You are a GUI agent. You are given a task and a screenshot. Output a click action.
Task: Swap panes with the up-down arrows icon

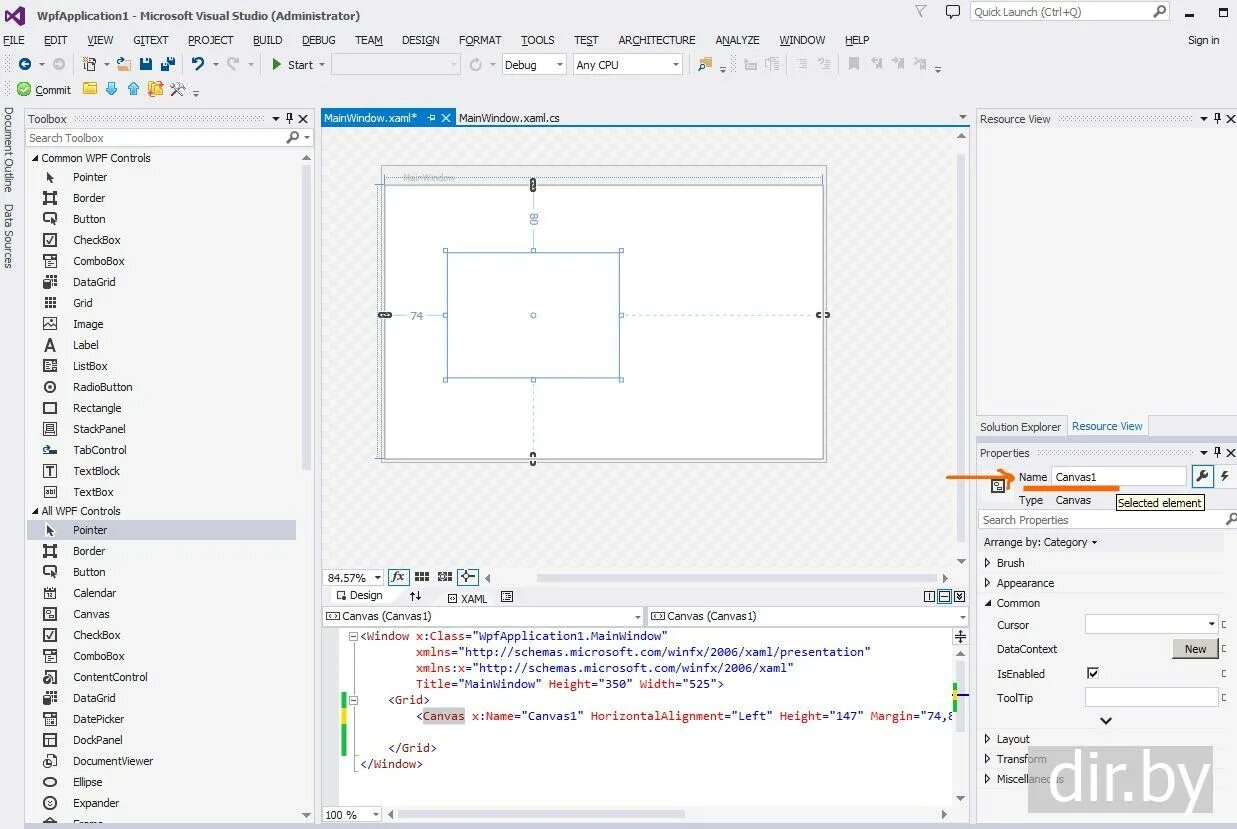(x=415, y=596)
